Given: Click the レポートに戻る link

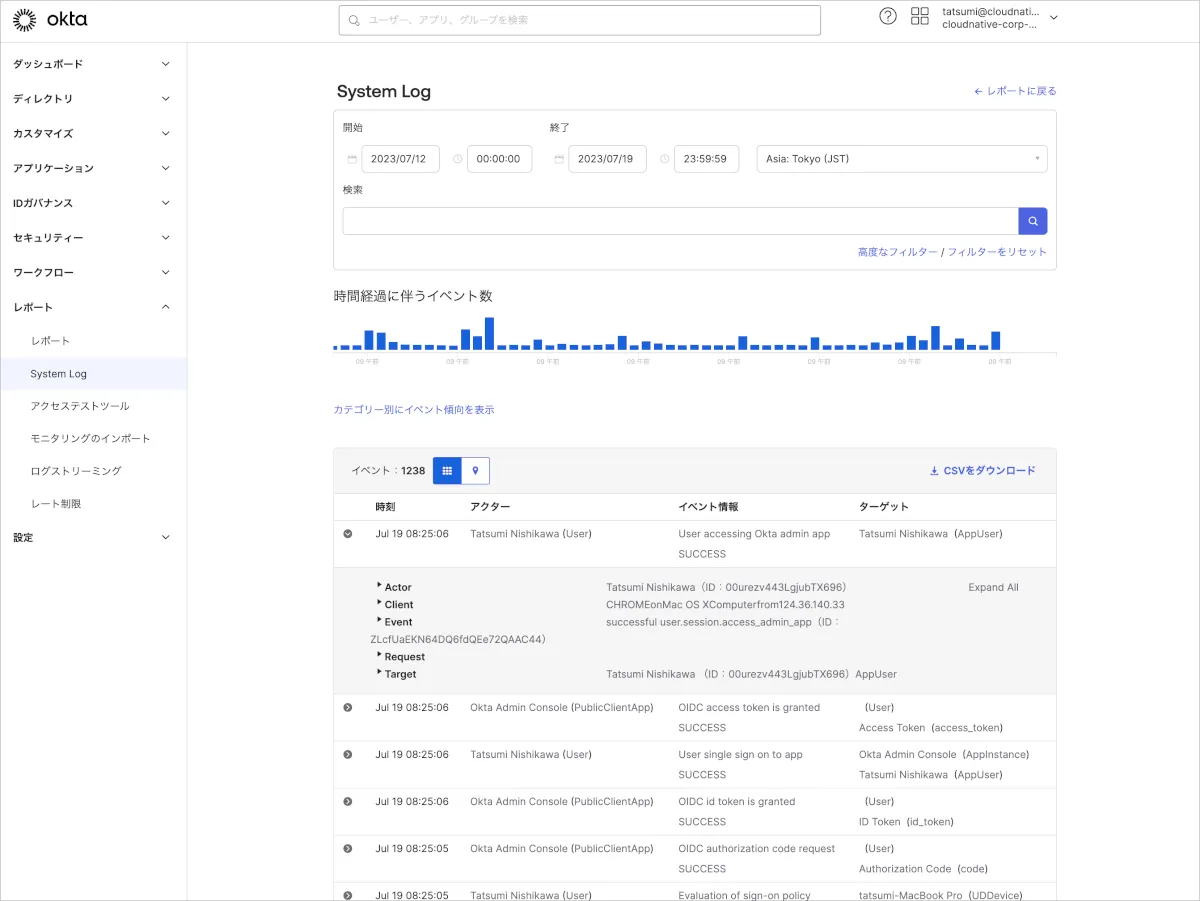Looking at the screenshot, I should click(1015, 91).
